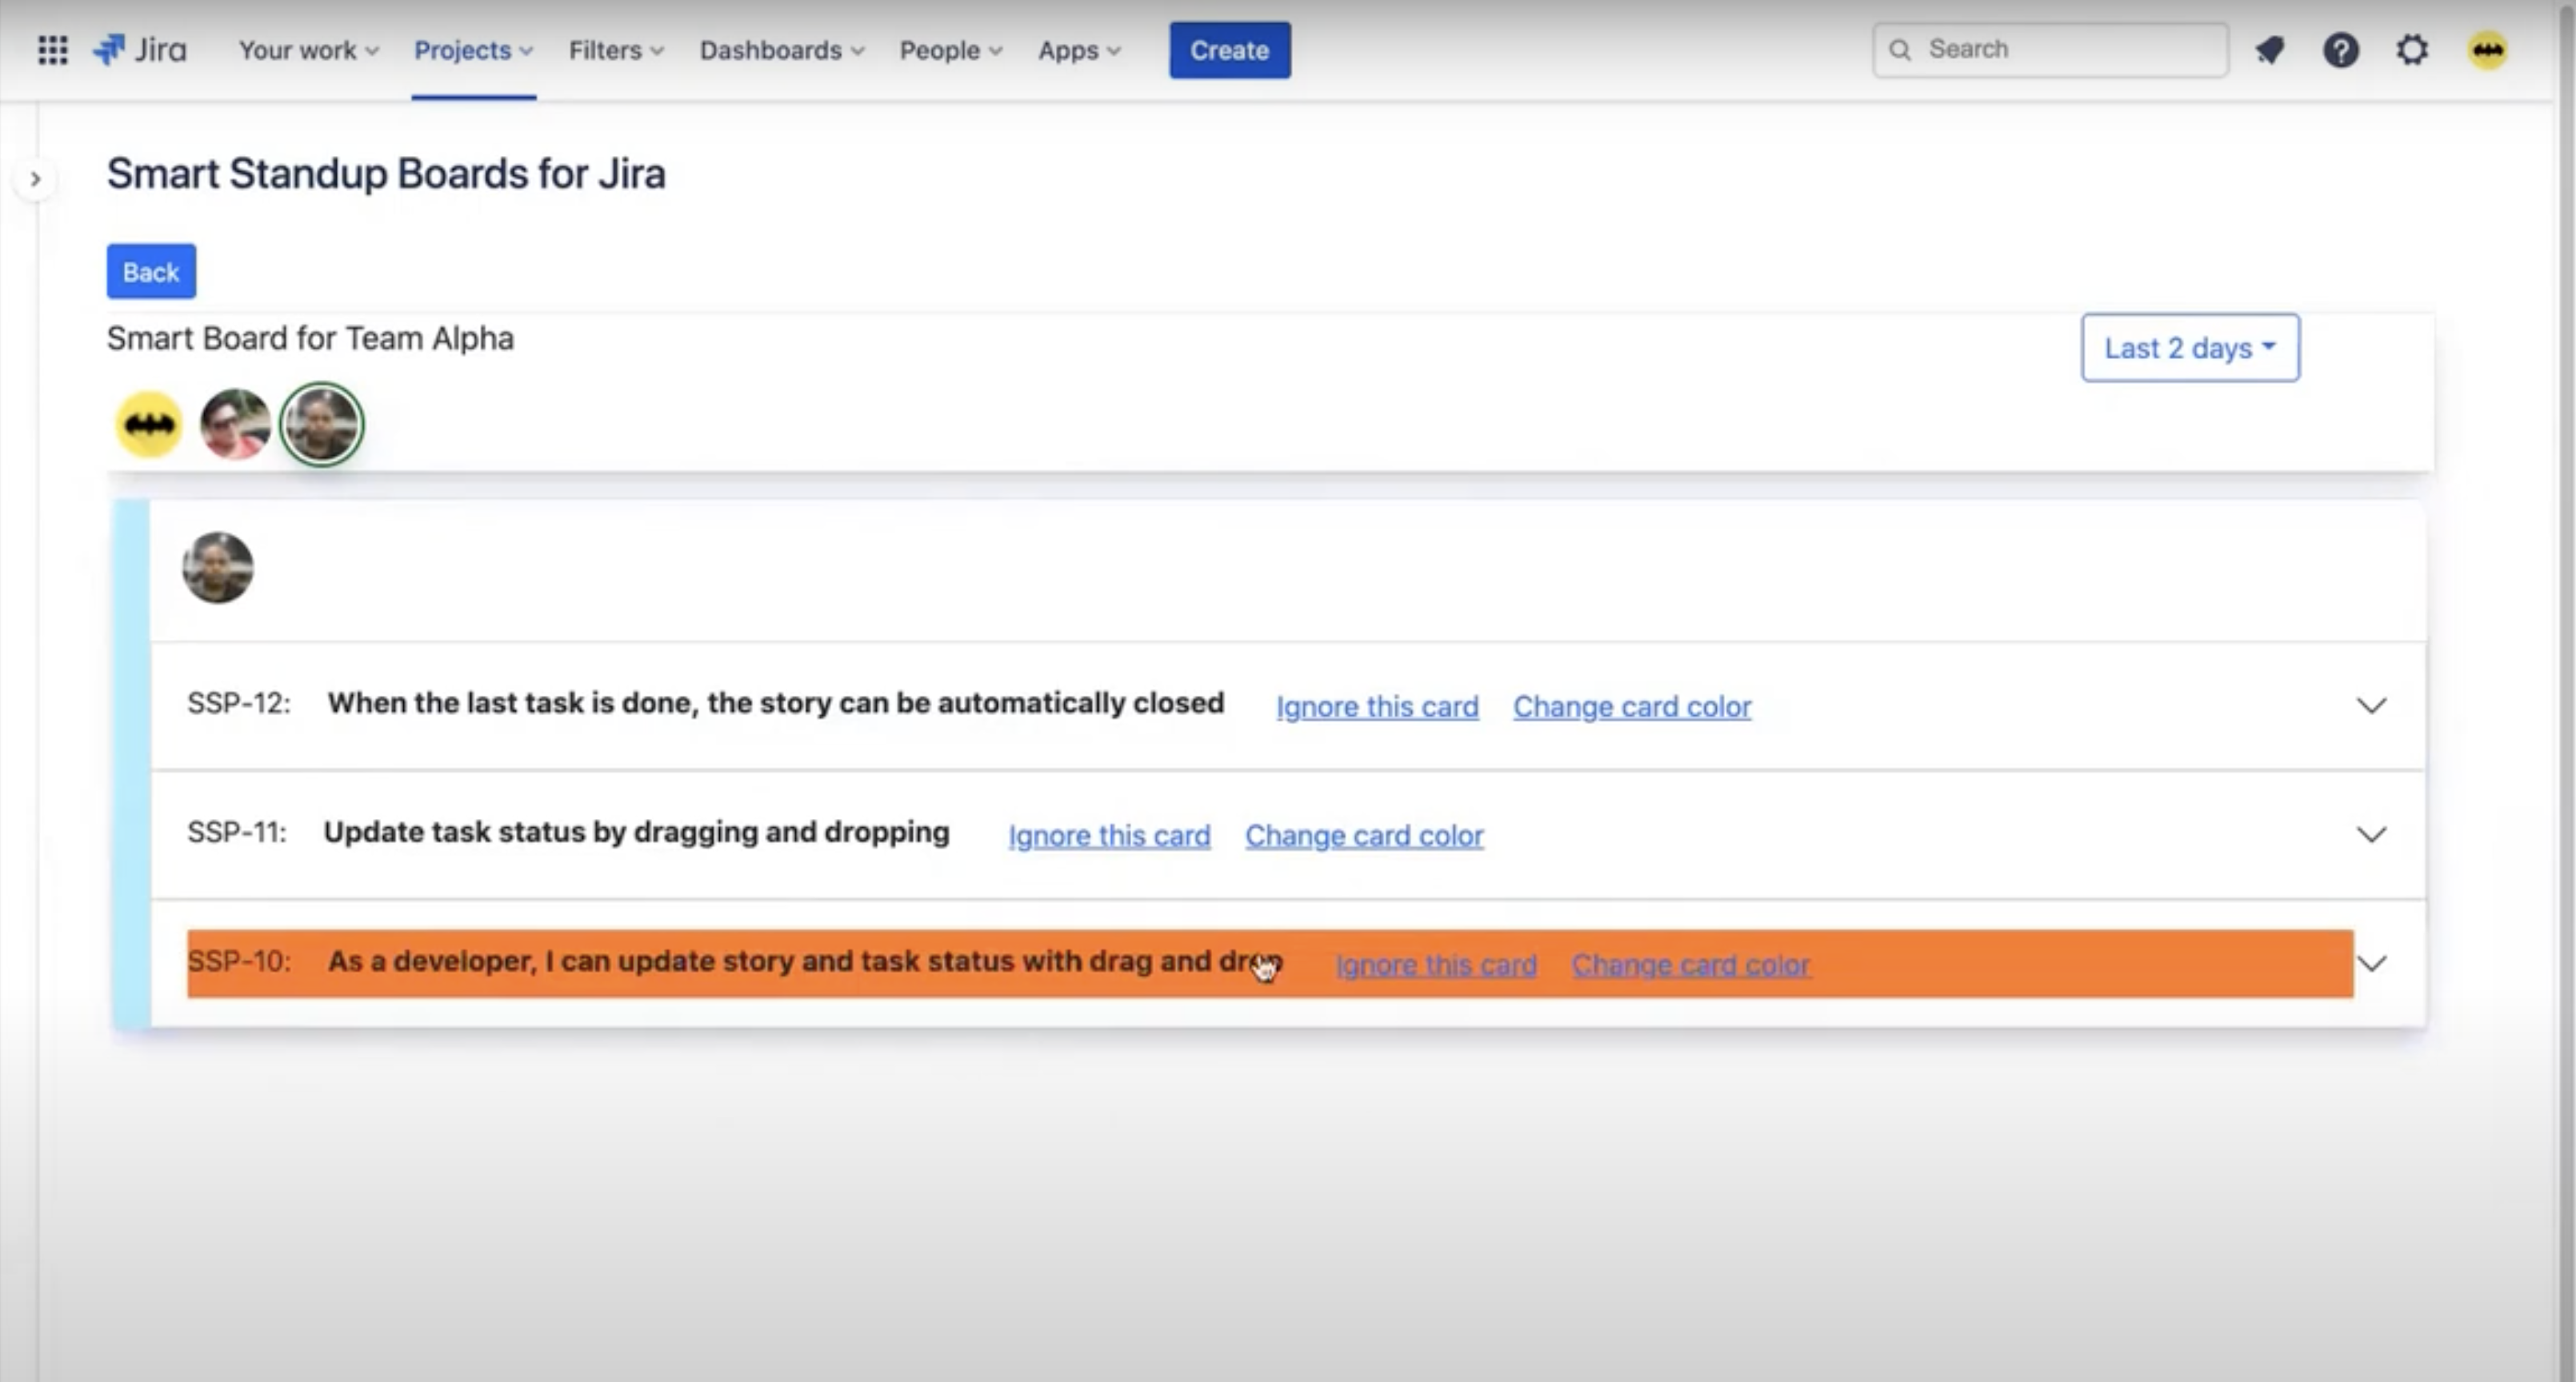
Task: Open the settings gear icon
Action: coord(2412,50)
